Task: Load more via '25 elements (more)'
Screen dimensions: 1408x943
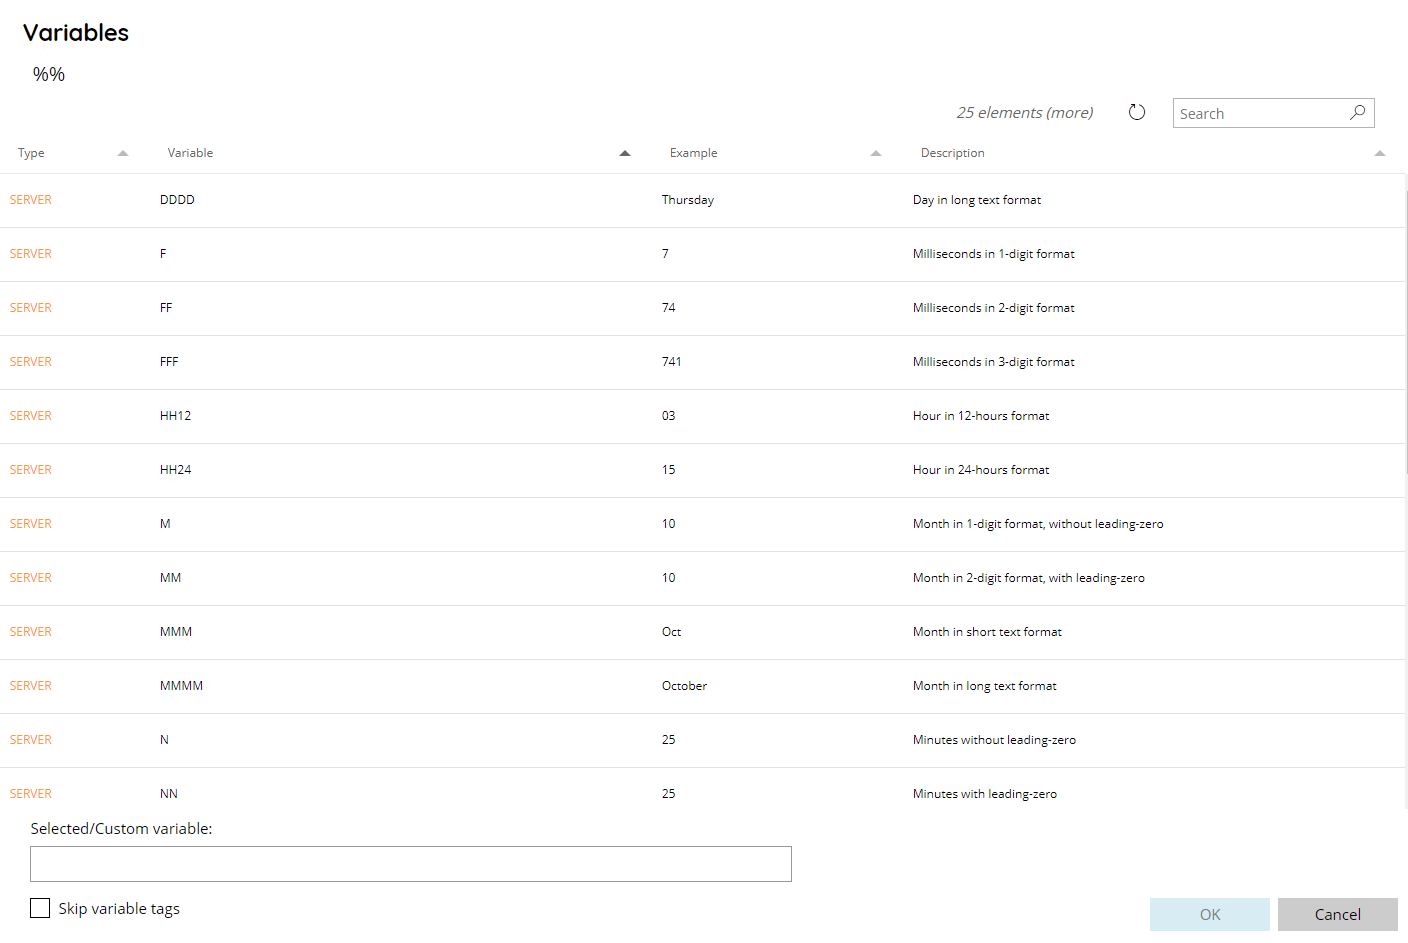Action: [1025, 113]
